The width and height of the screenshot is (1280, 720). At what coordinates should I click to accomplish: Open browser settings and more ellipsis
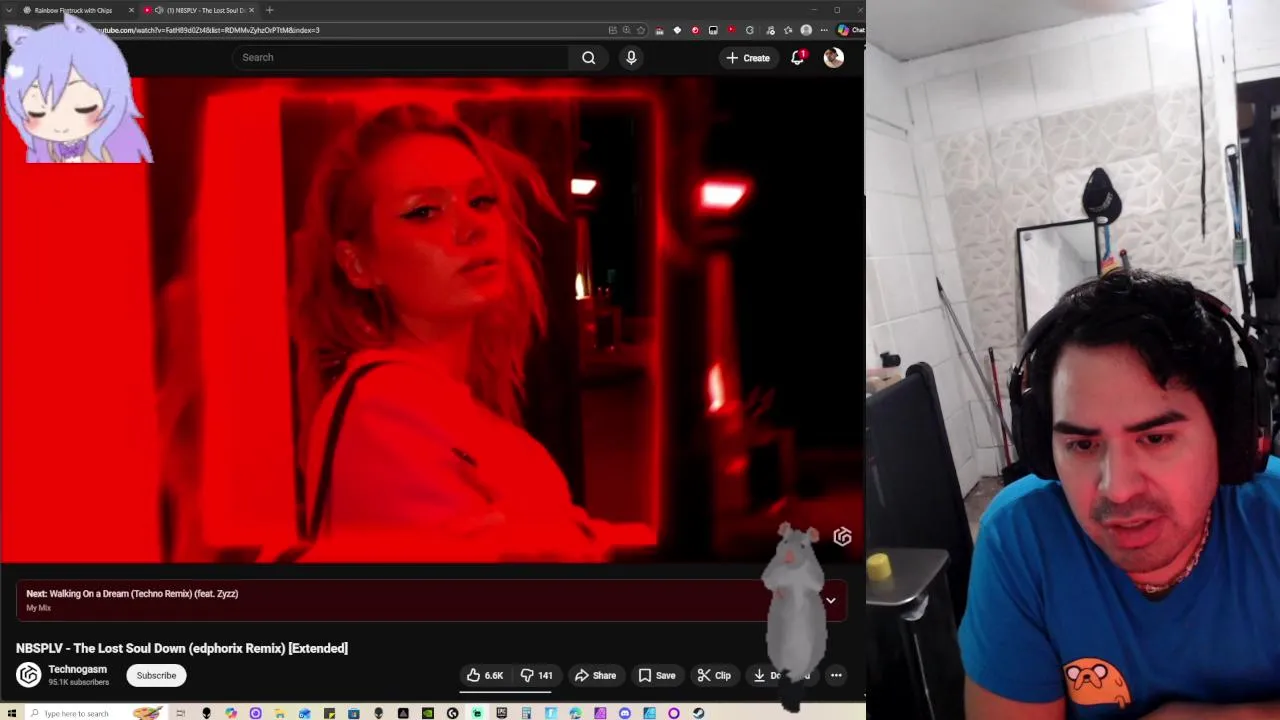[824, 30]
